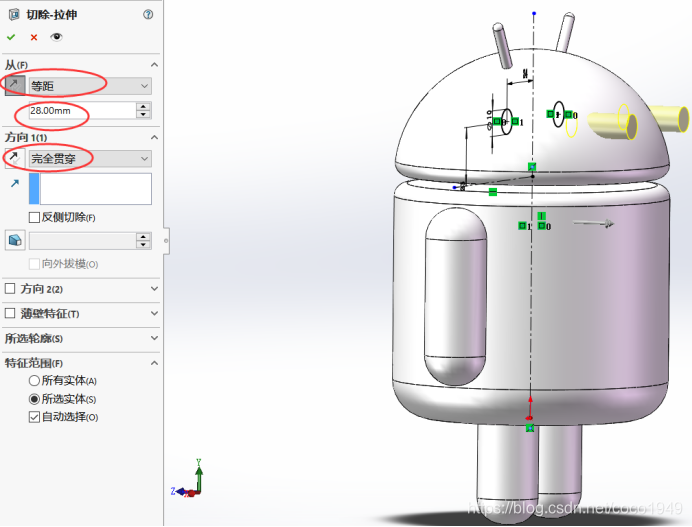This screenshot has width=692, height=527.
Task: Increase the 28.00mm offset value
Action: [x=143, y=107]
